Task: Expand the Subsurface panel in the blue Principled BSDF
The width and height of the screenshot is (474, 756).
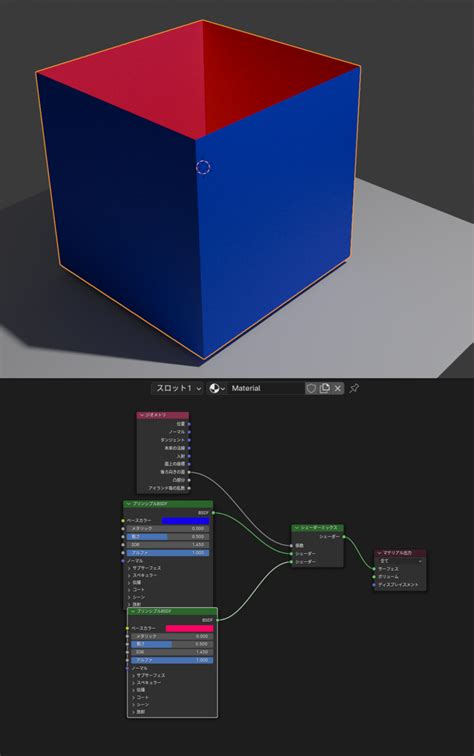Action: click(145, 568)
